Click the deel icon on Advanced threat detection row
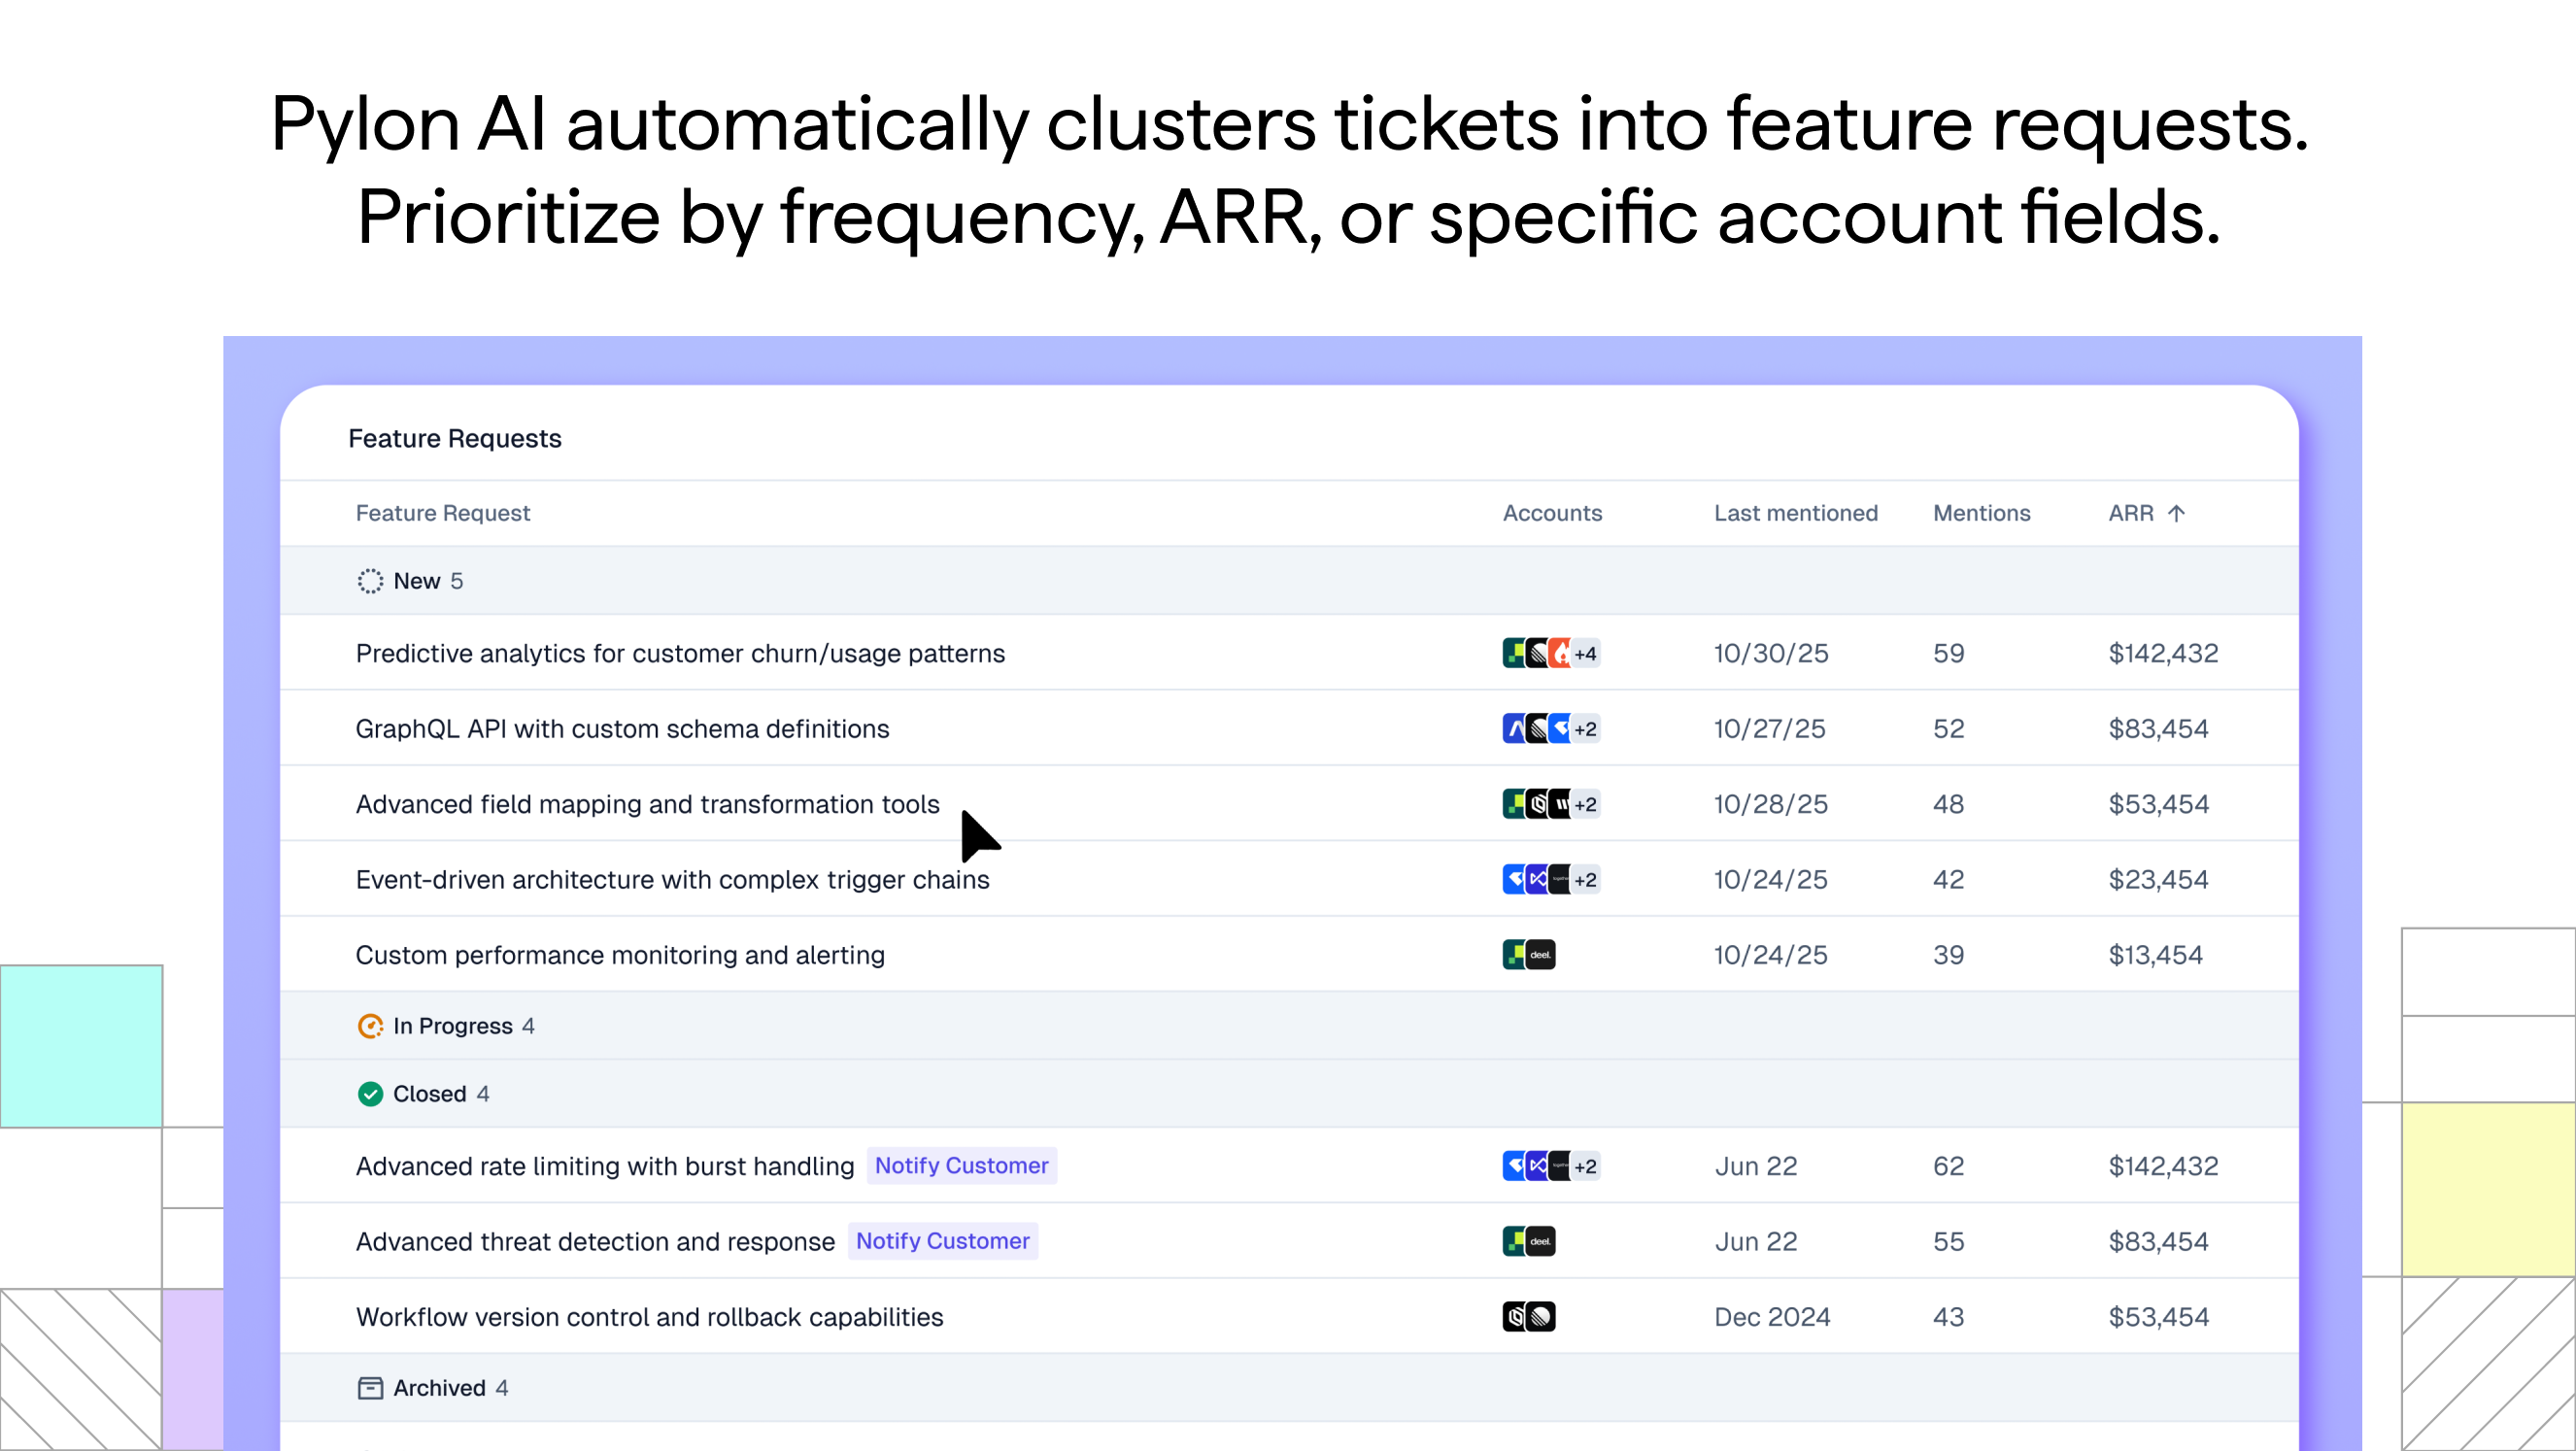 click(x=1540, y=1241)
